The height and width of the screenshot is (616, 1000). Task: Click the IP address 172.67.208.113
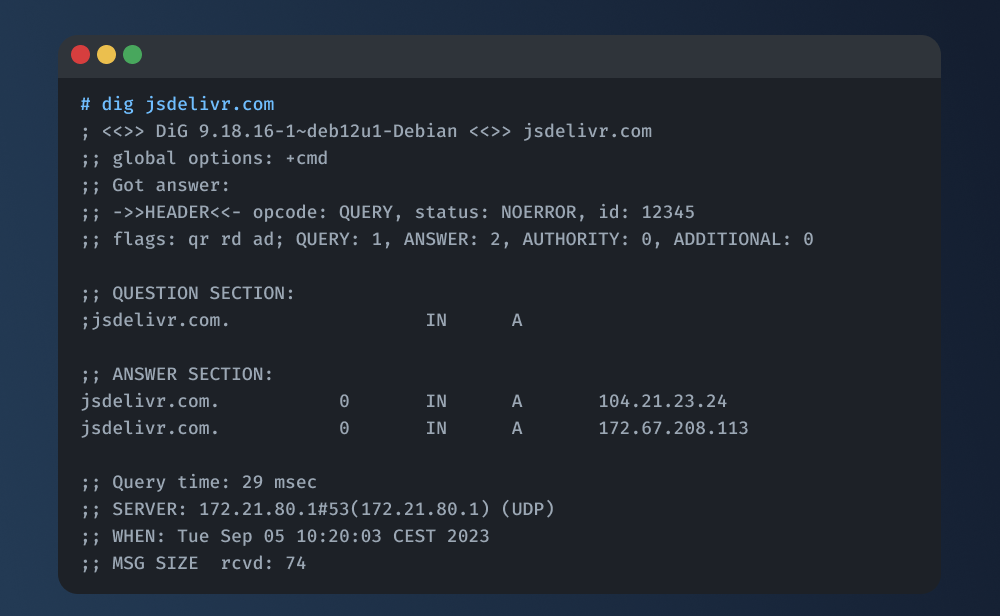(673, 428)
